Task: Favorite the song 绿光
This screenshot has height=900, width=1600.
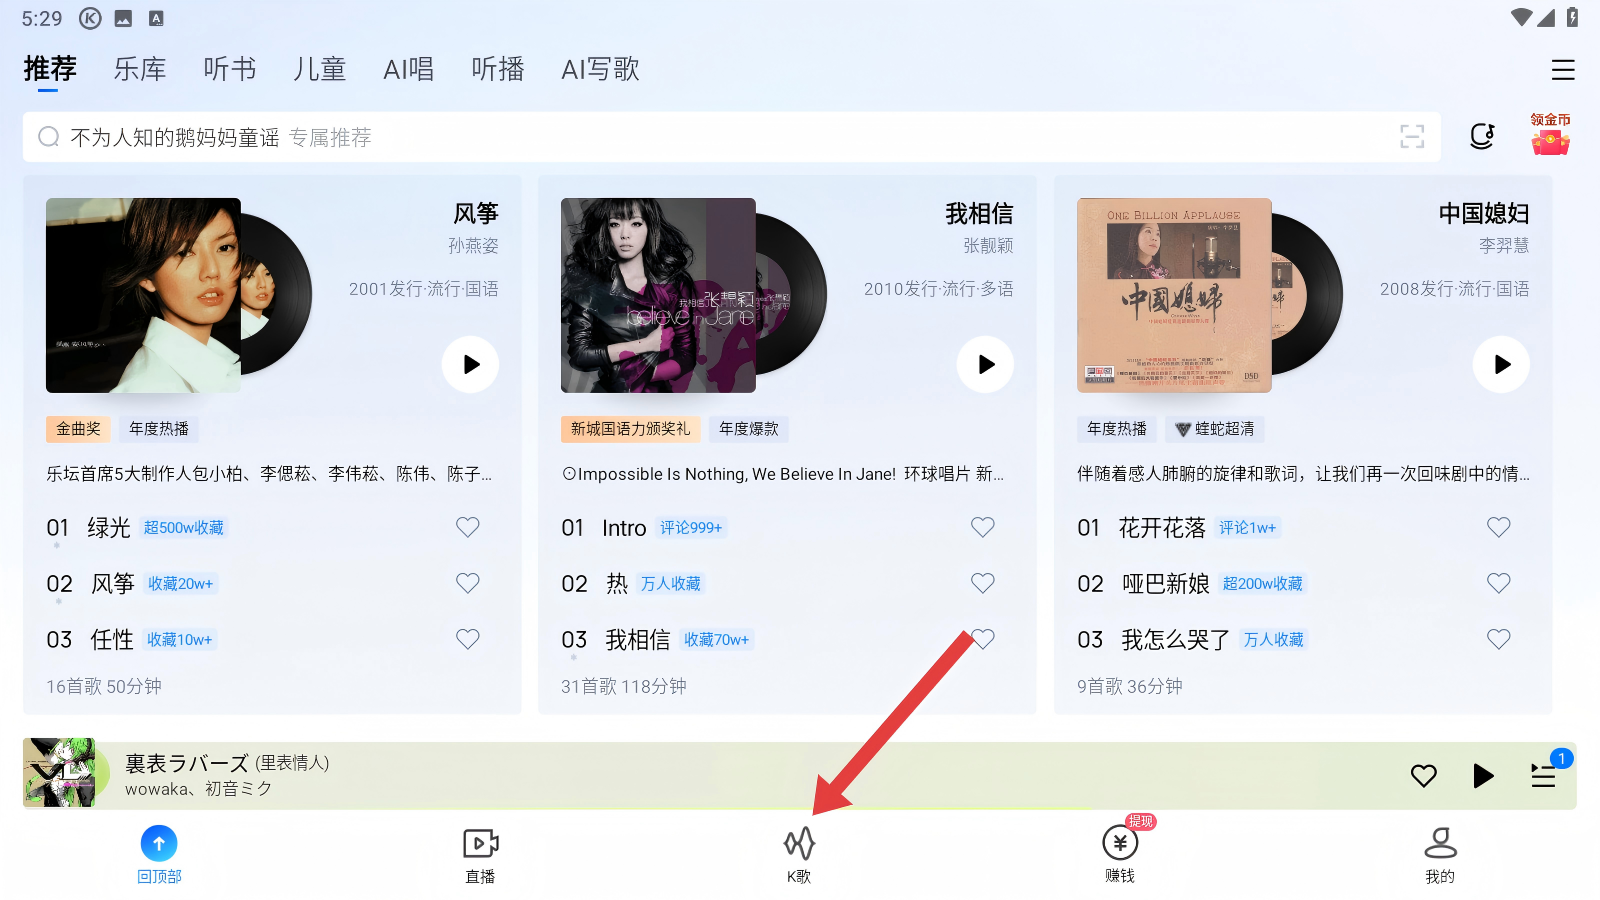Action: click(468, 527)
